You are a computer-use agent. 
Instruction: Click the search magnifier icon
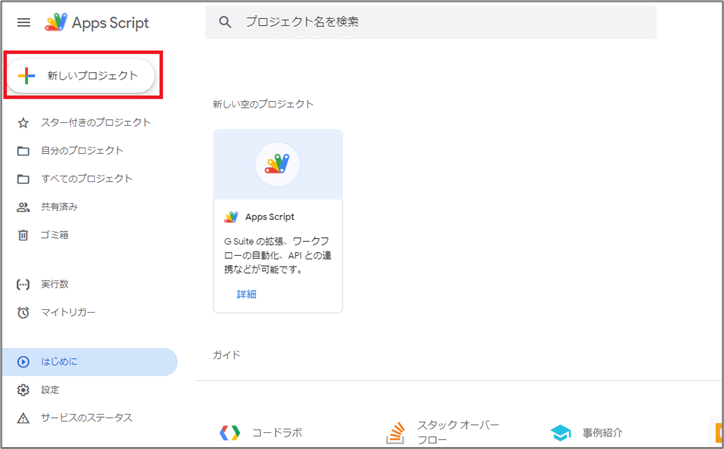[x=225, y=22]
